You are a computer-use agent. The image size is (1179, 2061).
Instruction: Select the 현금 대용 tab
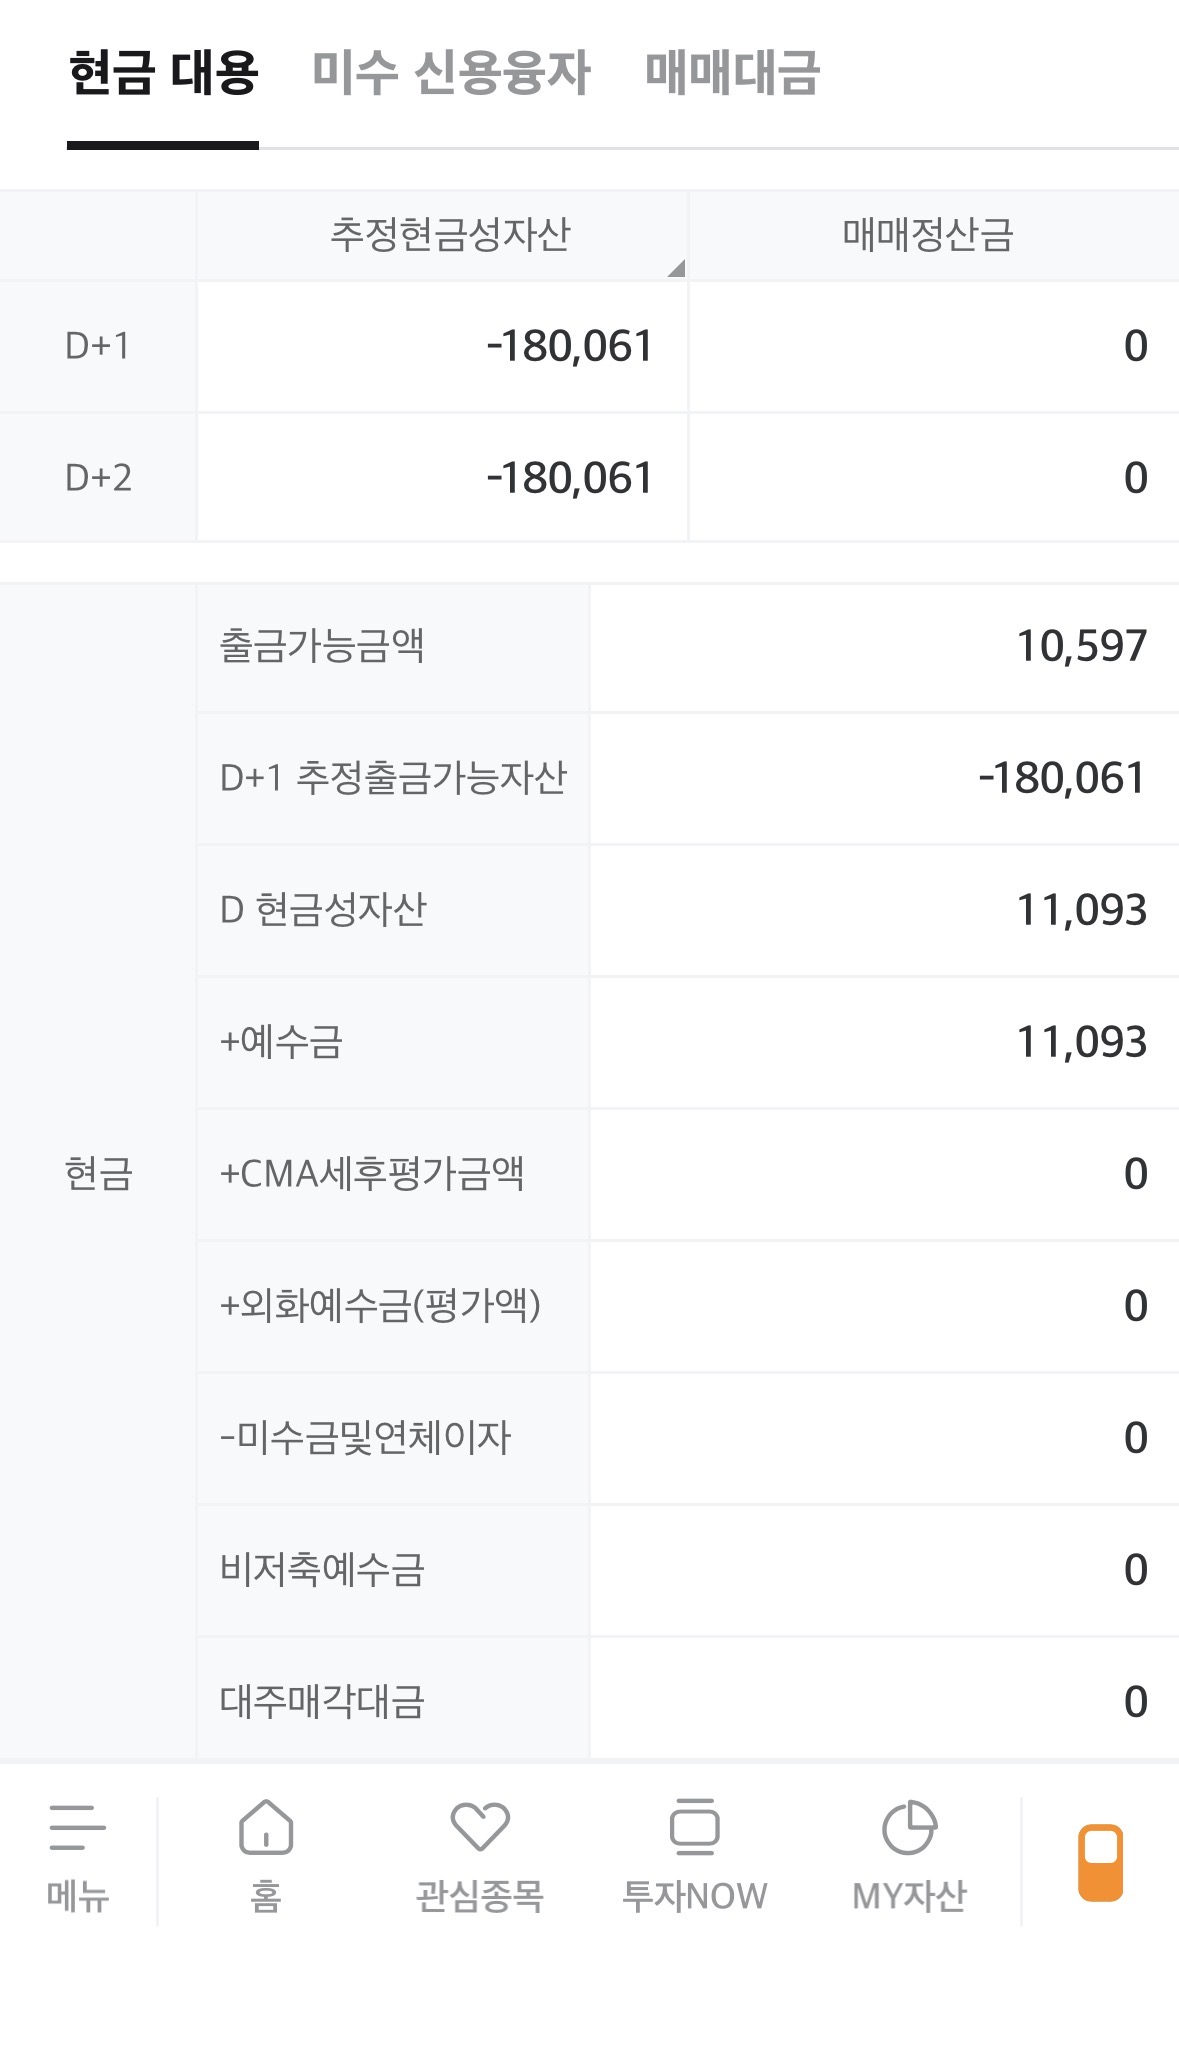pos(163,73)
